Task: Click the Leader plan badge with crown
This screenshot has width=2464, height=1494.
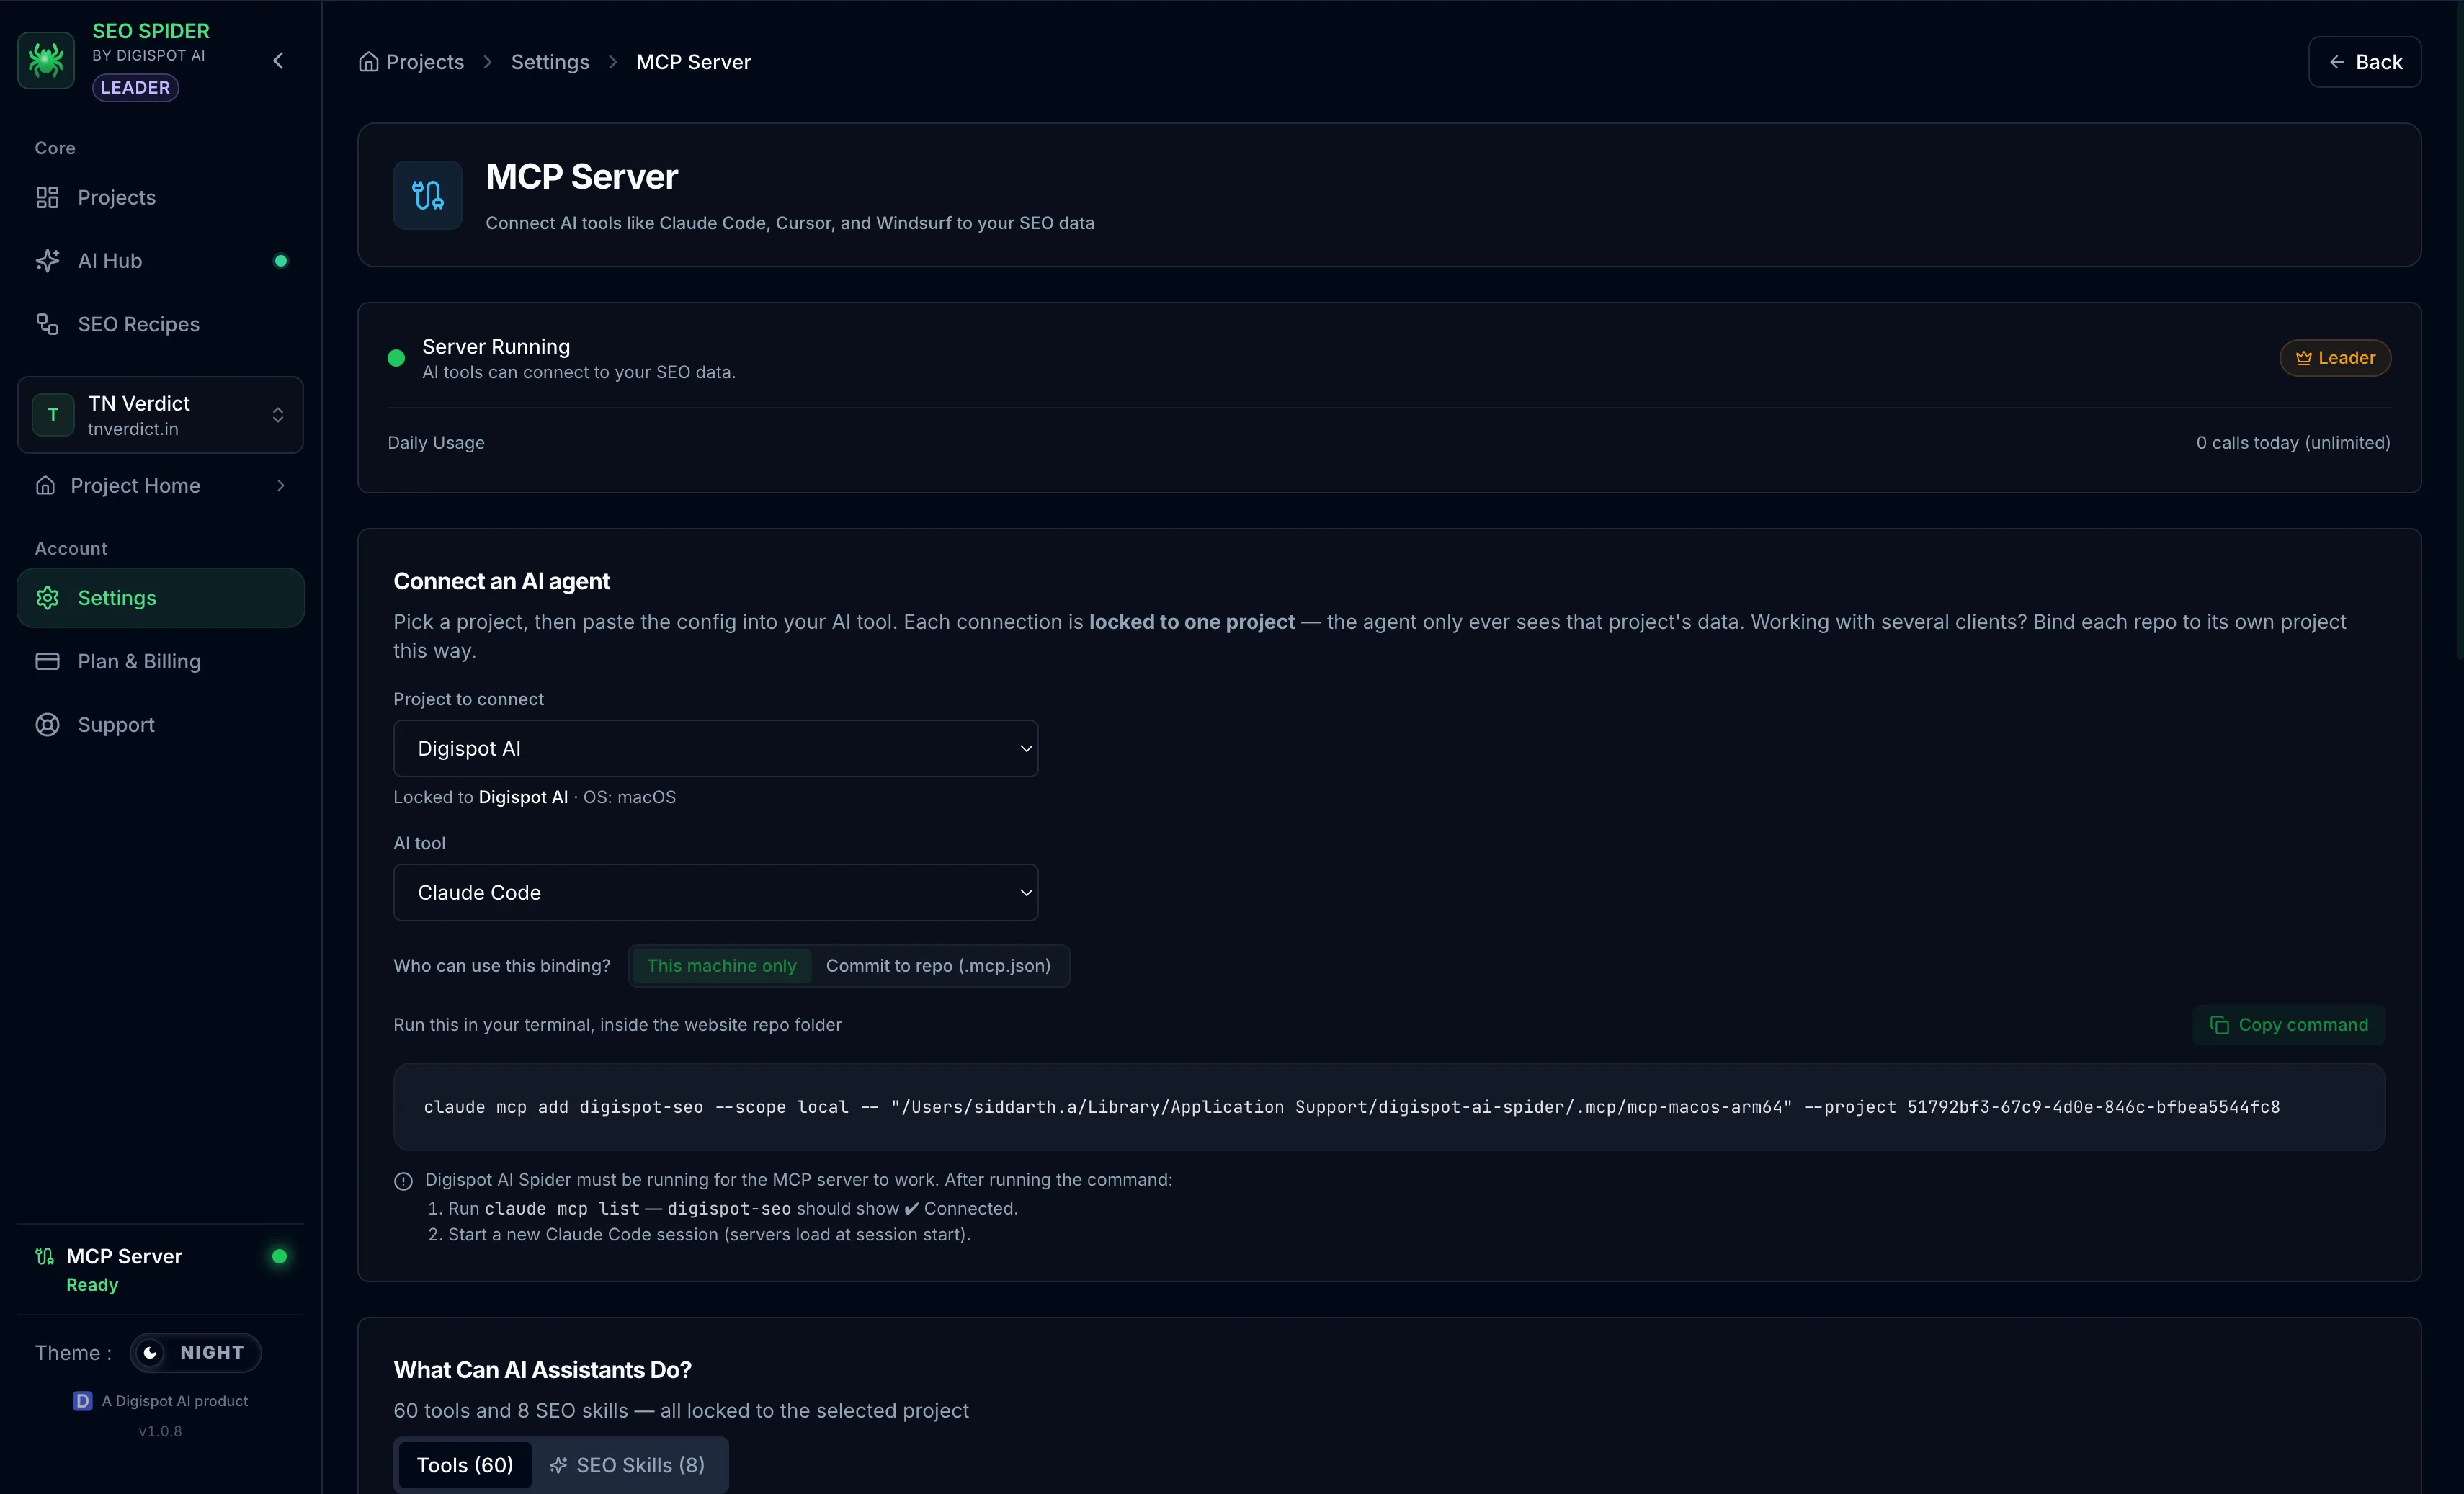Action: coord(2335,358)
